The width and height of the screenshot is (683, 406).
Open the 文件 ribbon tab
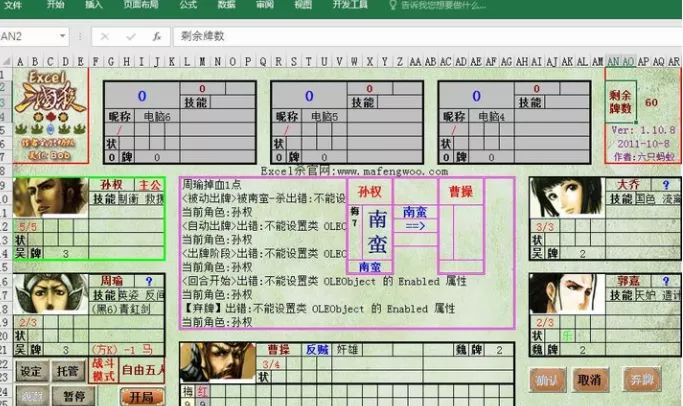click(x=13, y=5)
